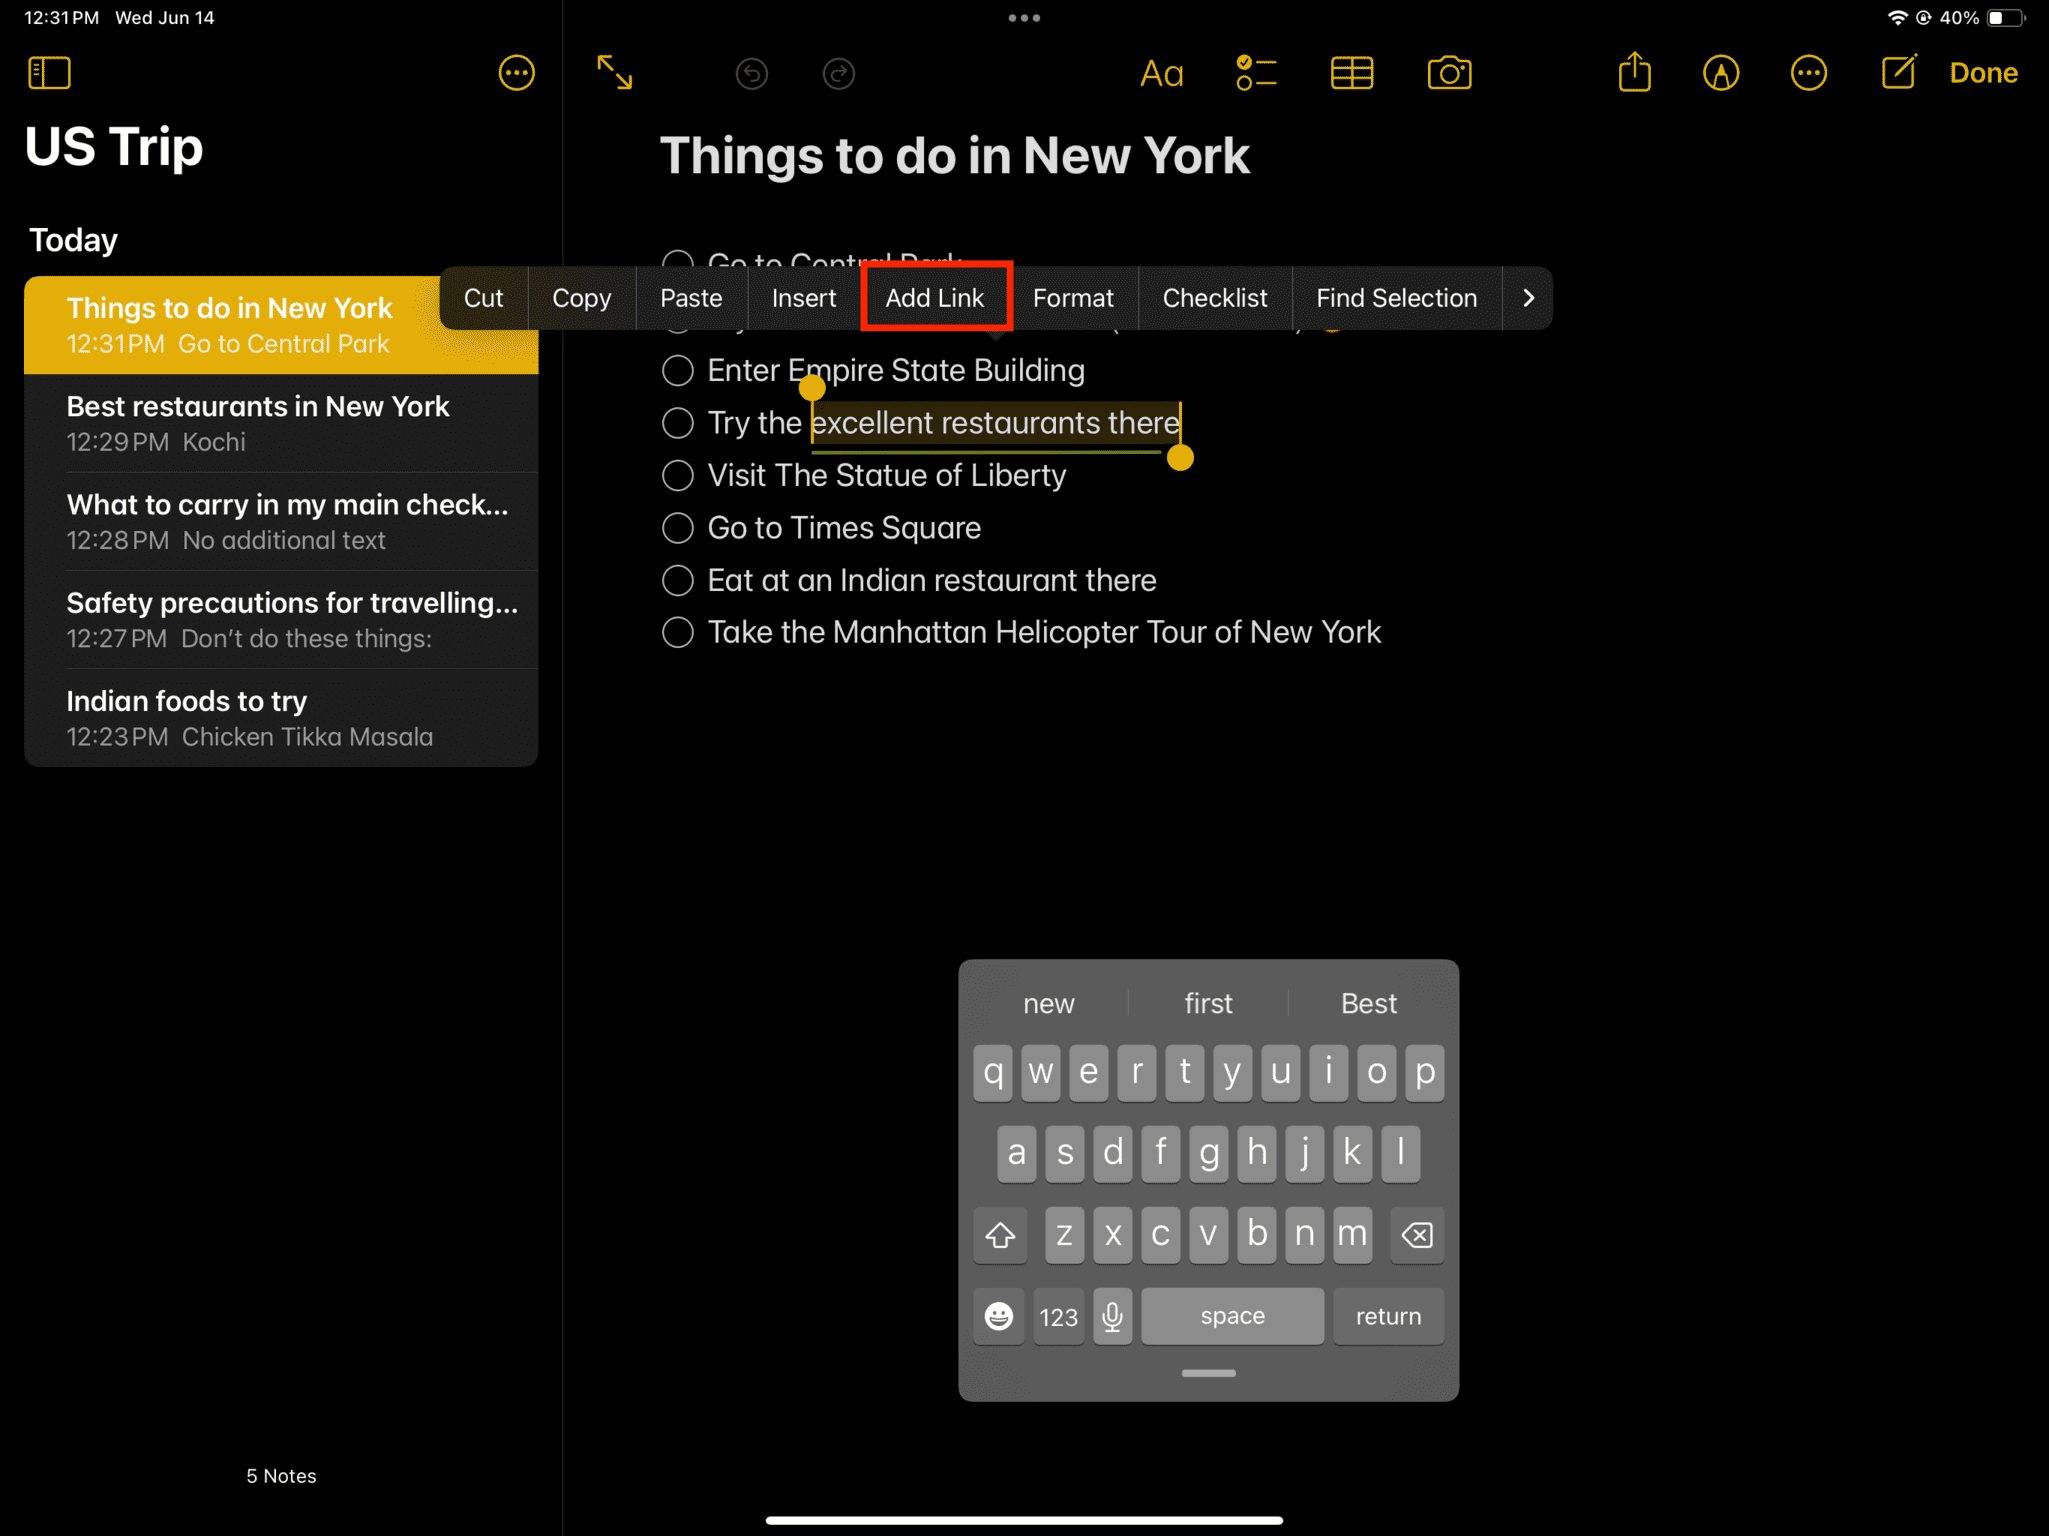Tap the m key on keyboard
Image resolution: width=2049 pixels, height=1536 pixels.
pos(1352,1235)
